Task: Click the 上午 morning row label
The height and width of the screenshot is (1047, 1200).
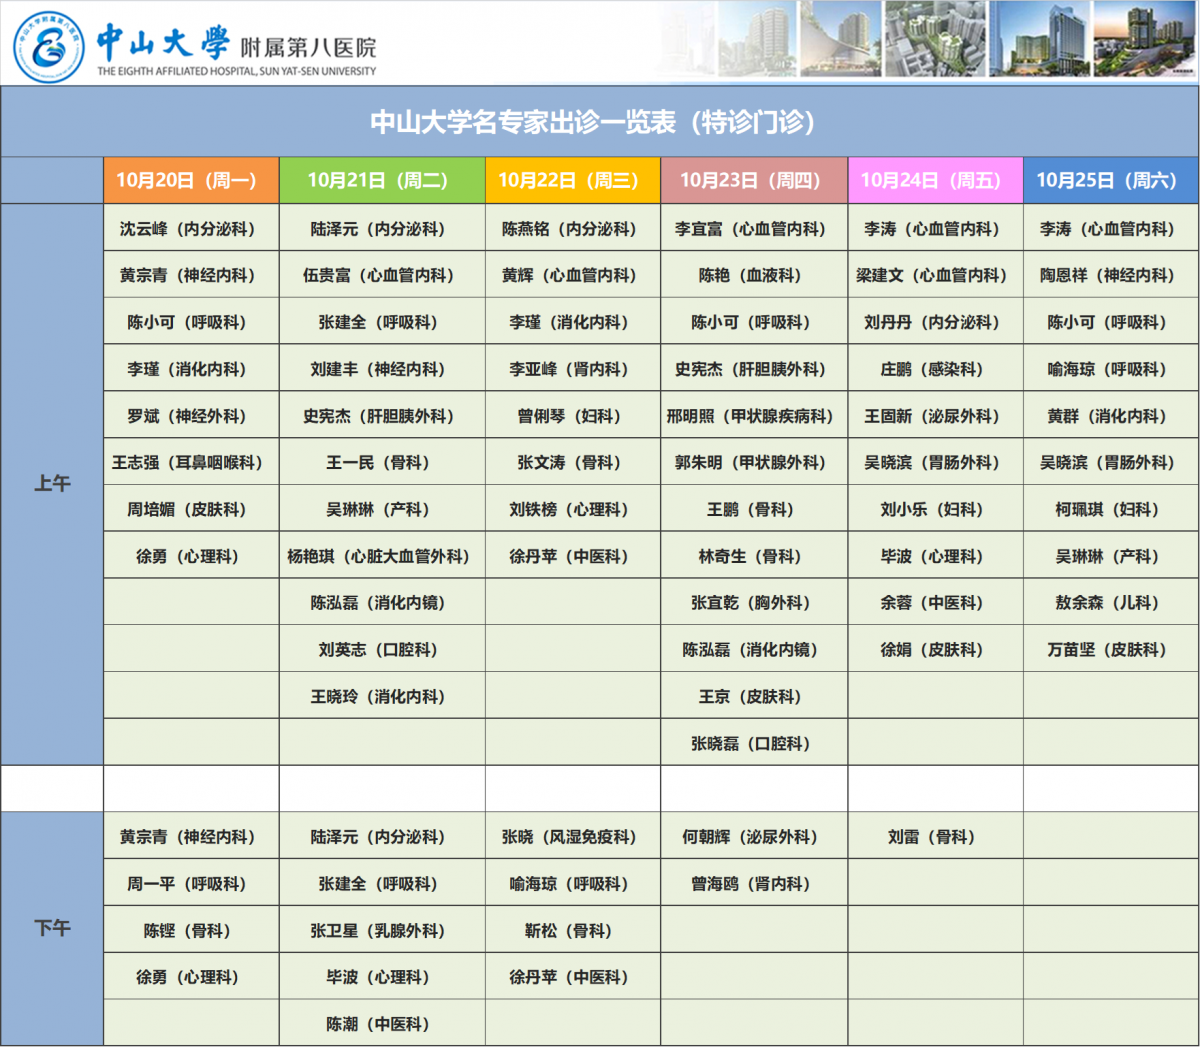Action: [x=52, y=484]
